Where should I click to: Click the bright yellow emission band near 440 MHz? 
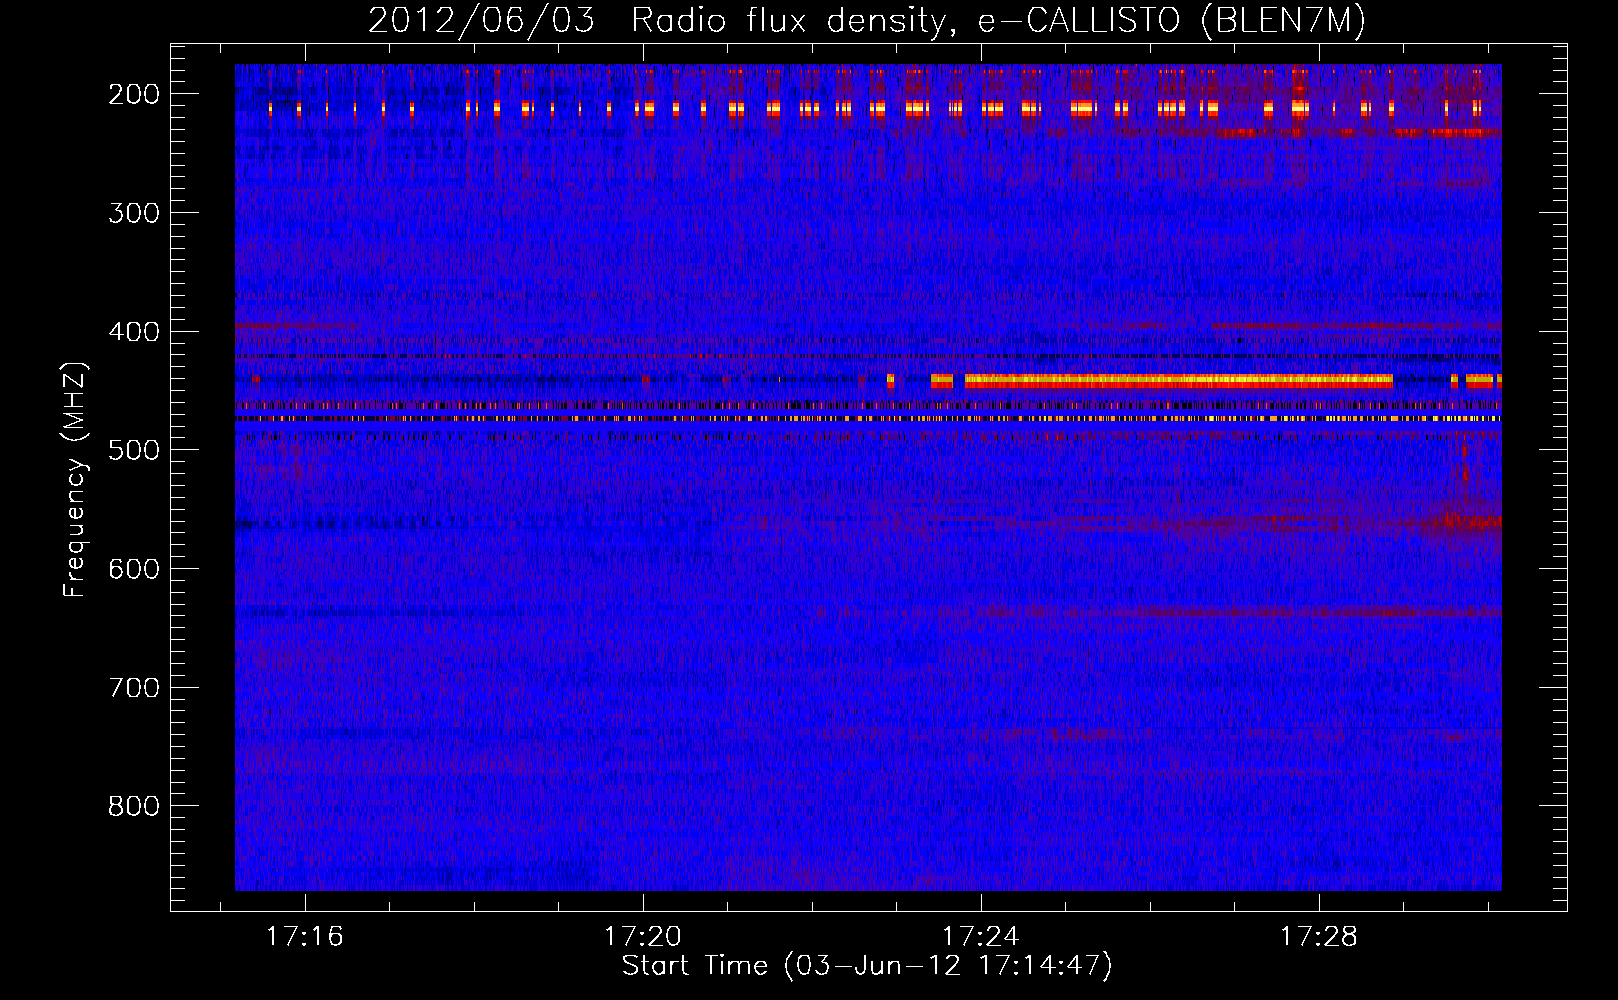click(1178, 380)
